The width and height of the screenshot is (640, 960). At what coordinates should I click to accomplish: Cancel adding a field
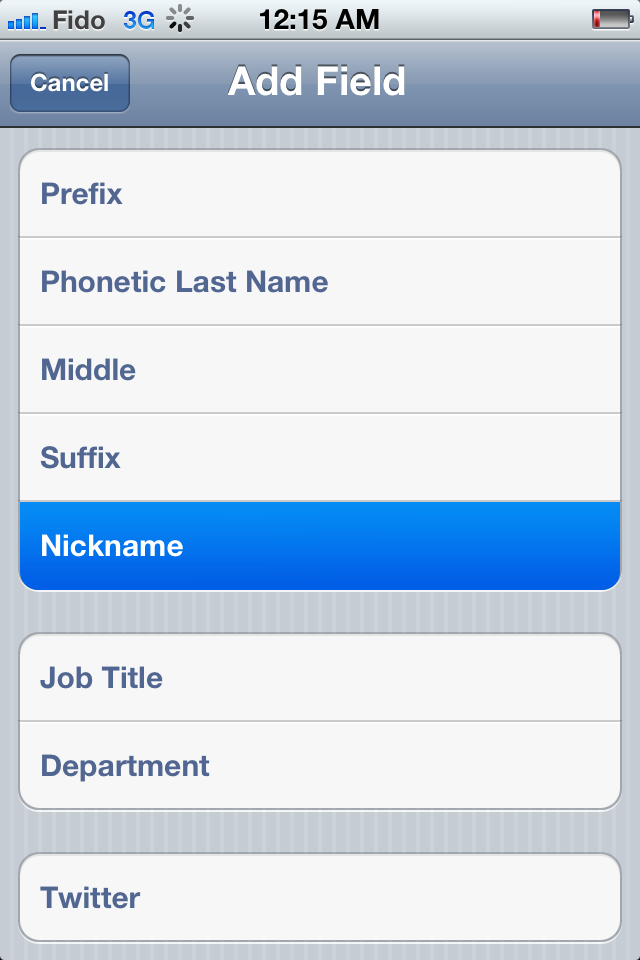[x=70, y=83]
